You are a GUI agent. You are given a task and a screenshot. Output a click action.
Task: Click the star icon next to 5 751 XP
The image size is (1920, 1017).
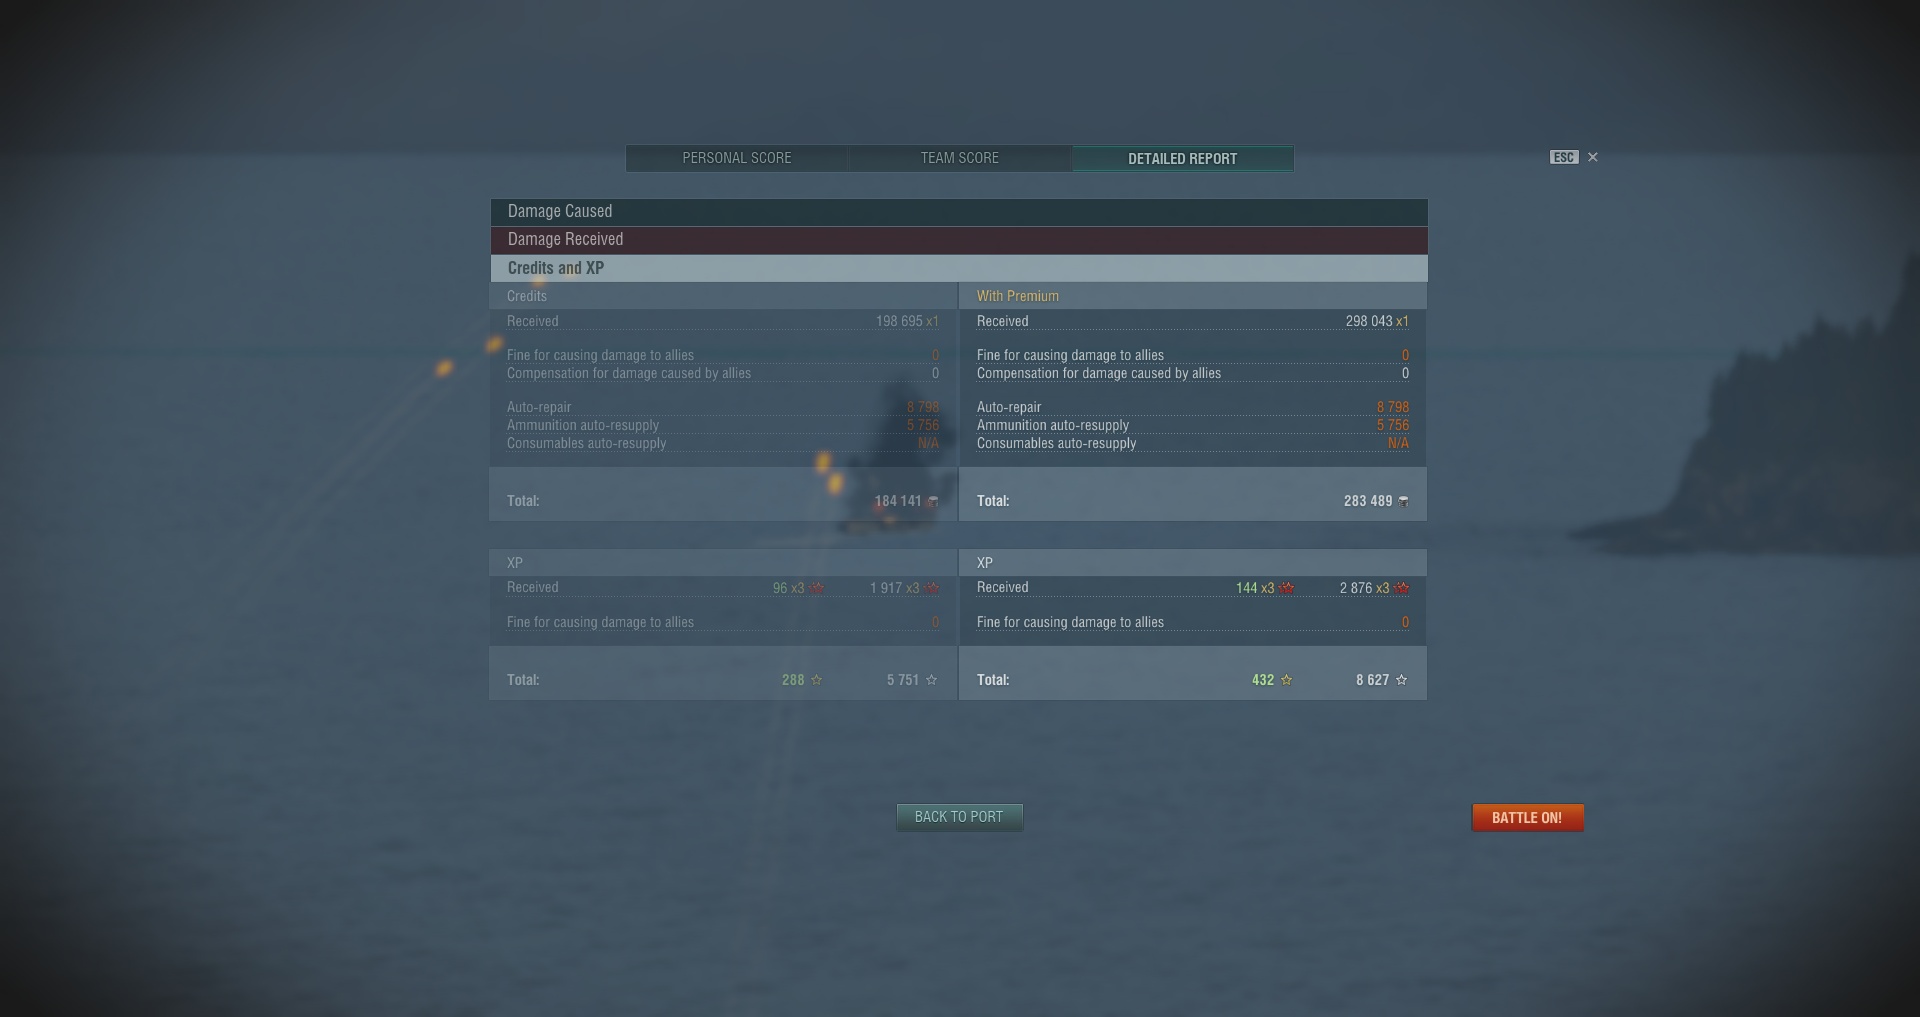[x=931, y=680]
